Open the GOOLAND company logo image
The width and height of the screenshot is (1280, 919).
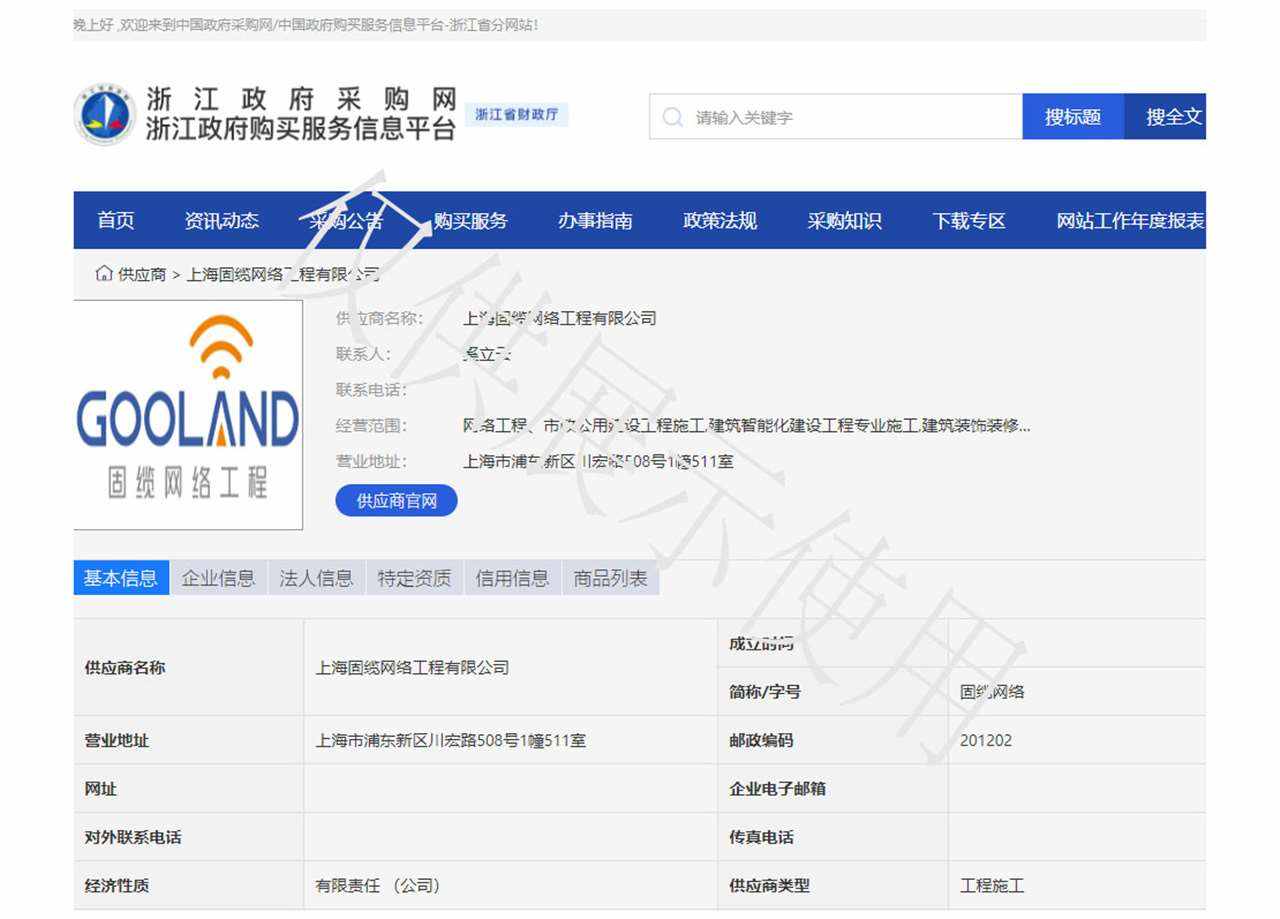tap(188, 414)
